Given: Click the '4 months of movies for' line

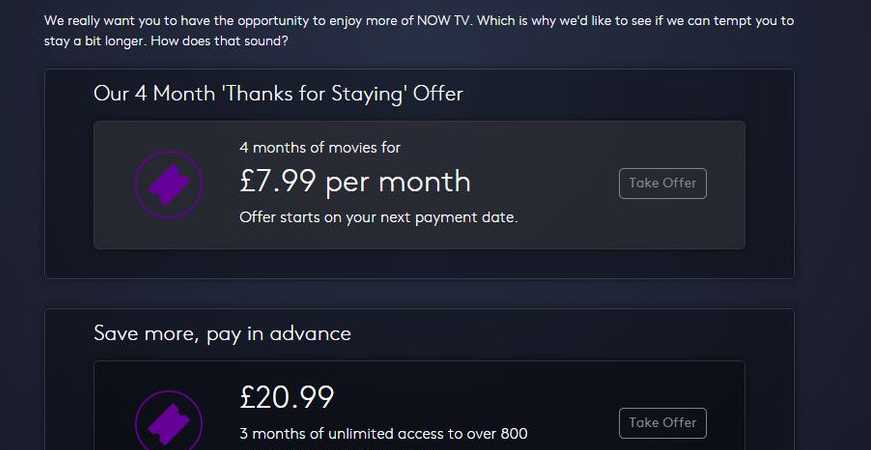Looking at the screenshot, I should pos(320,147).
